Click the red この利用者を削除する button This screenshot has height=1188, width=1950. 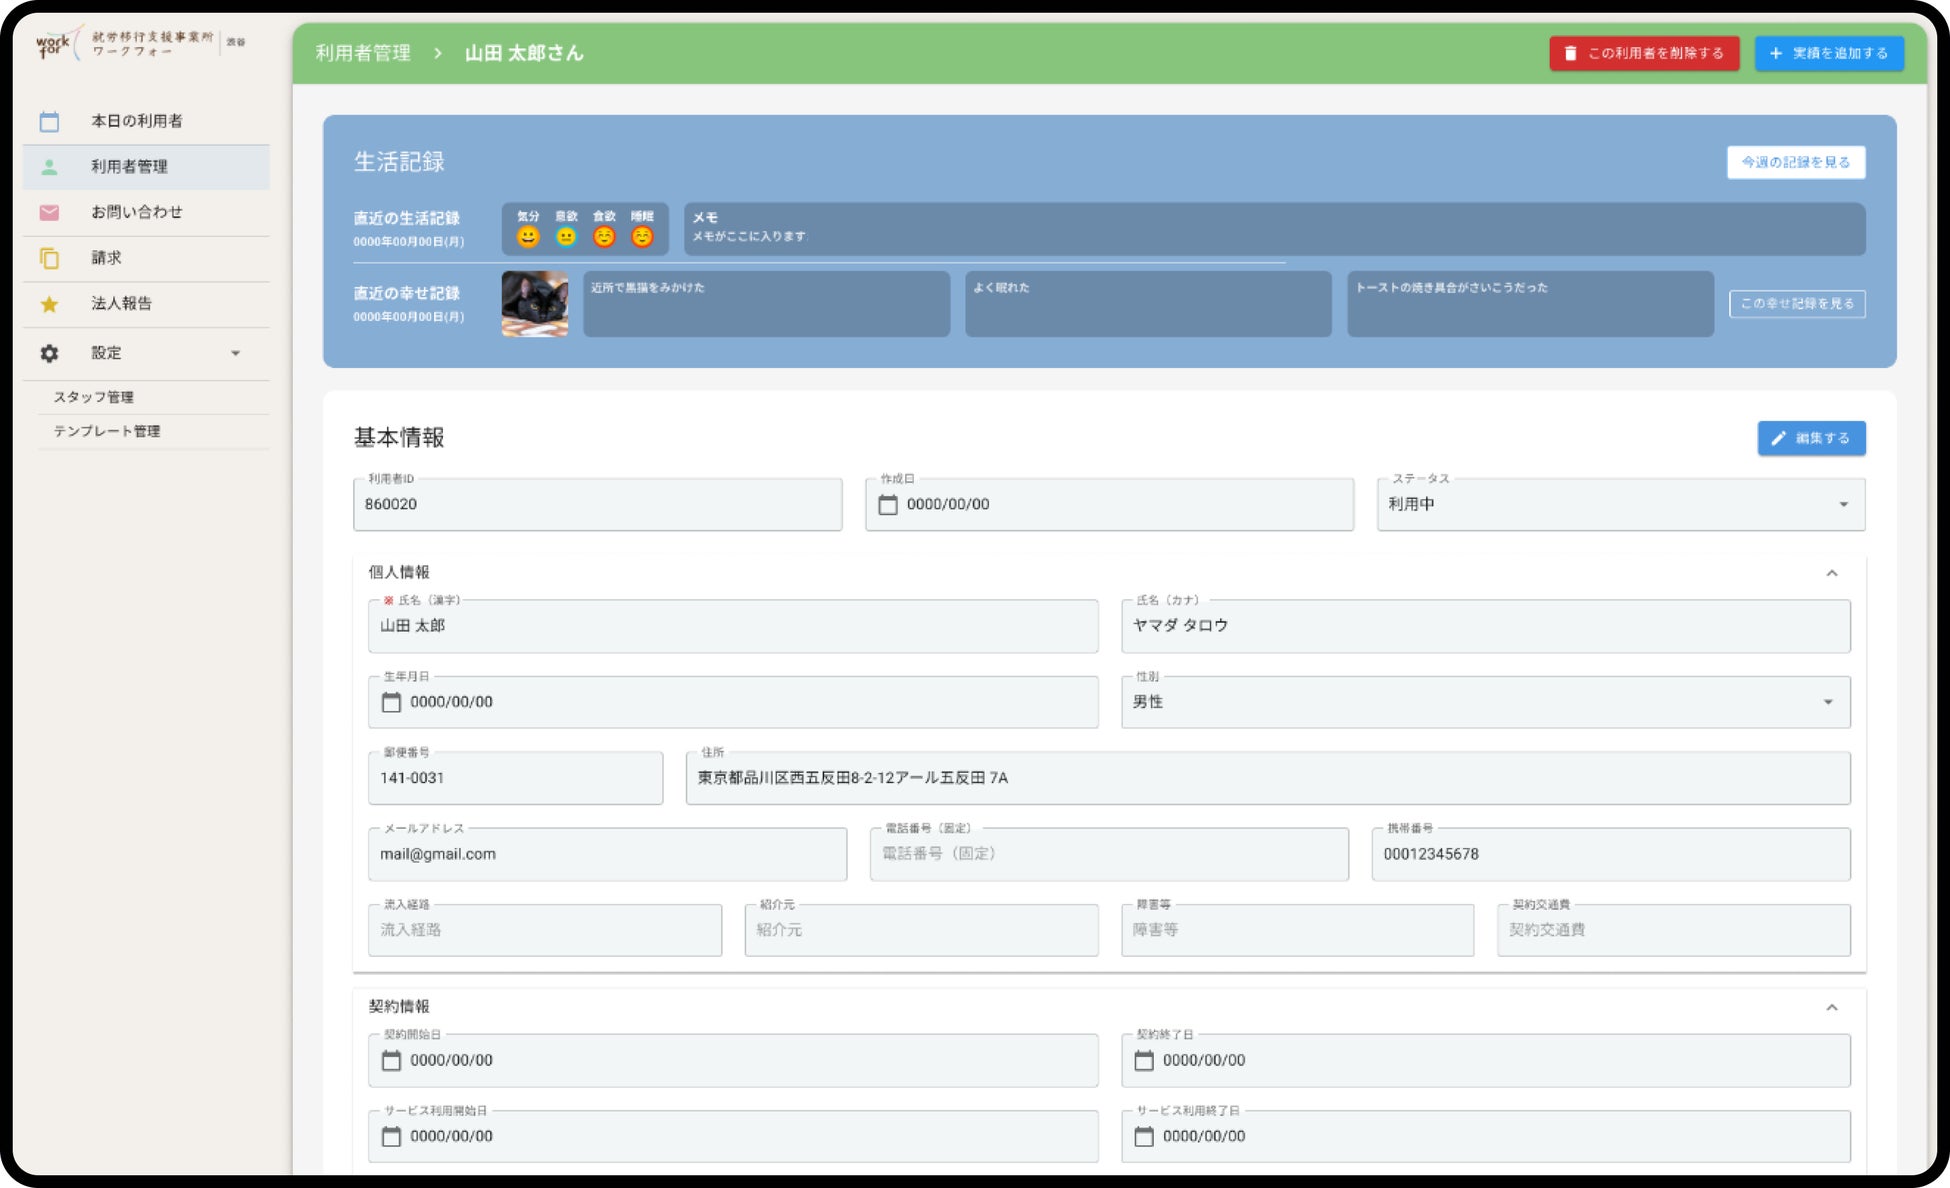tap(1643, 53)
